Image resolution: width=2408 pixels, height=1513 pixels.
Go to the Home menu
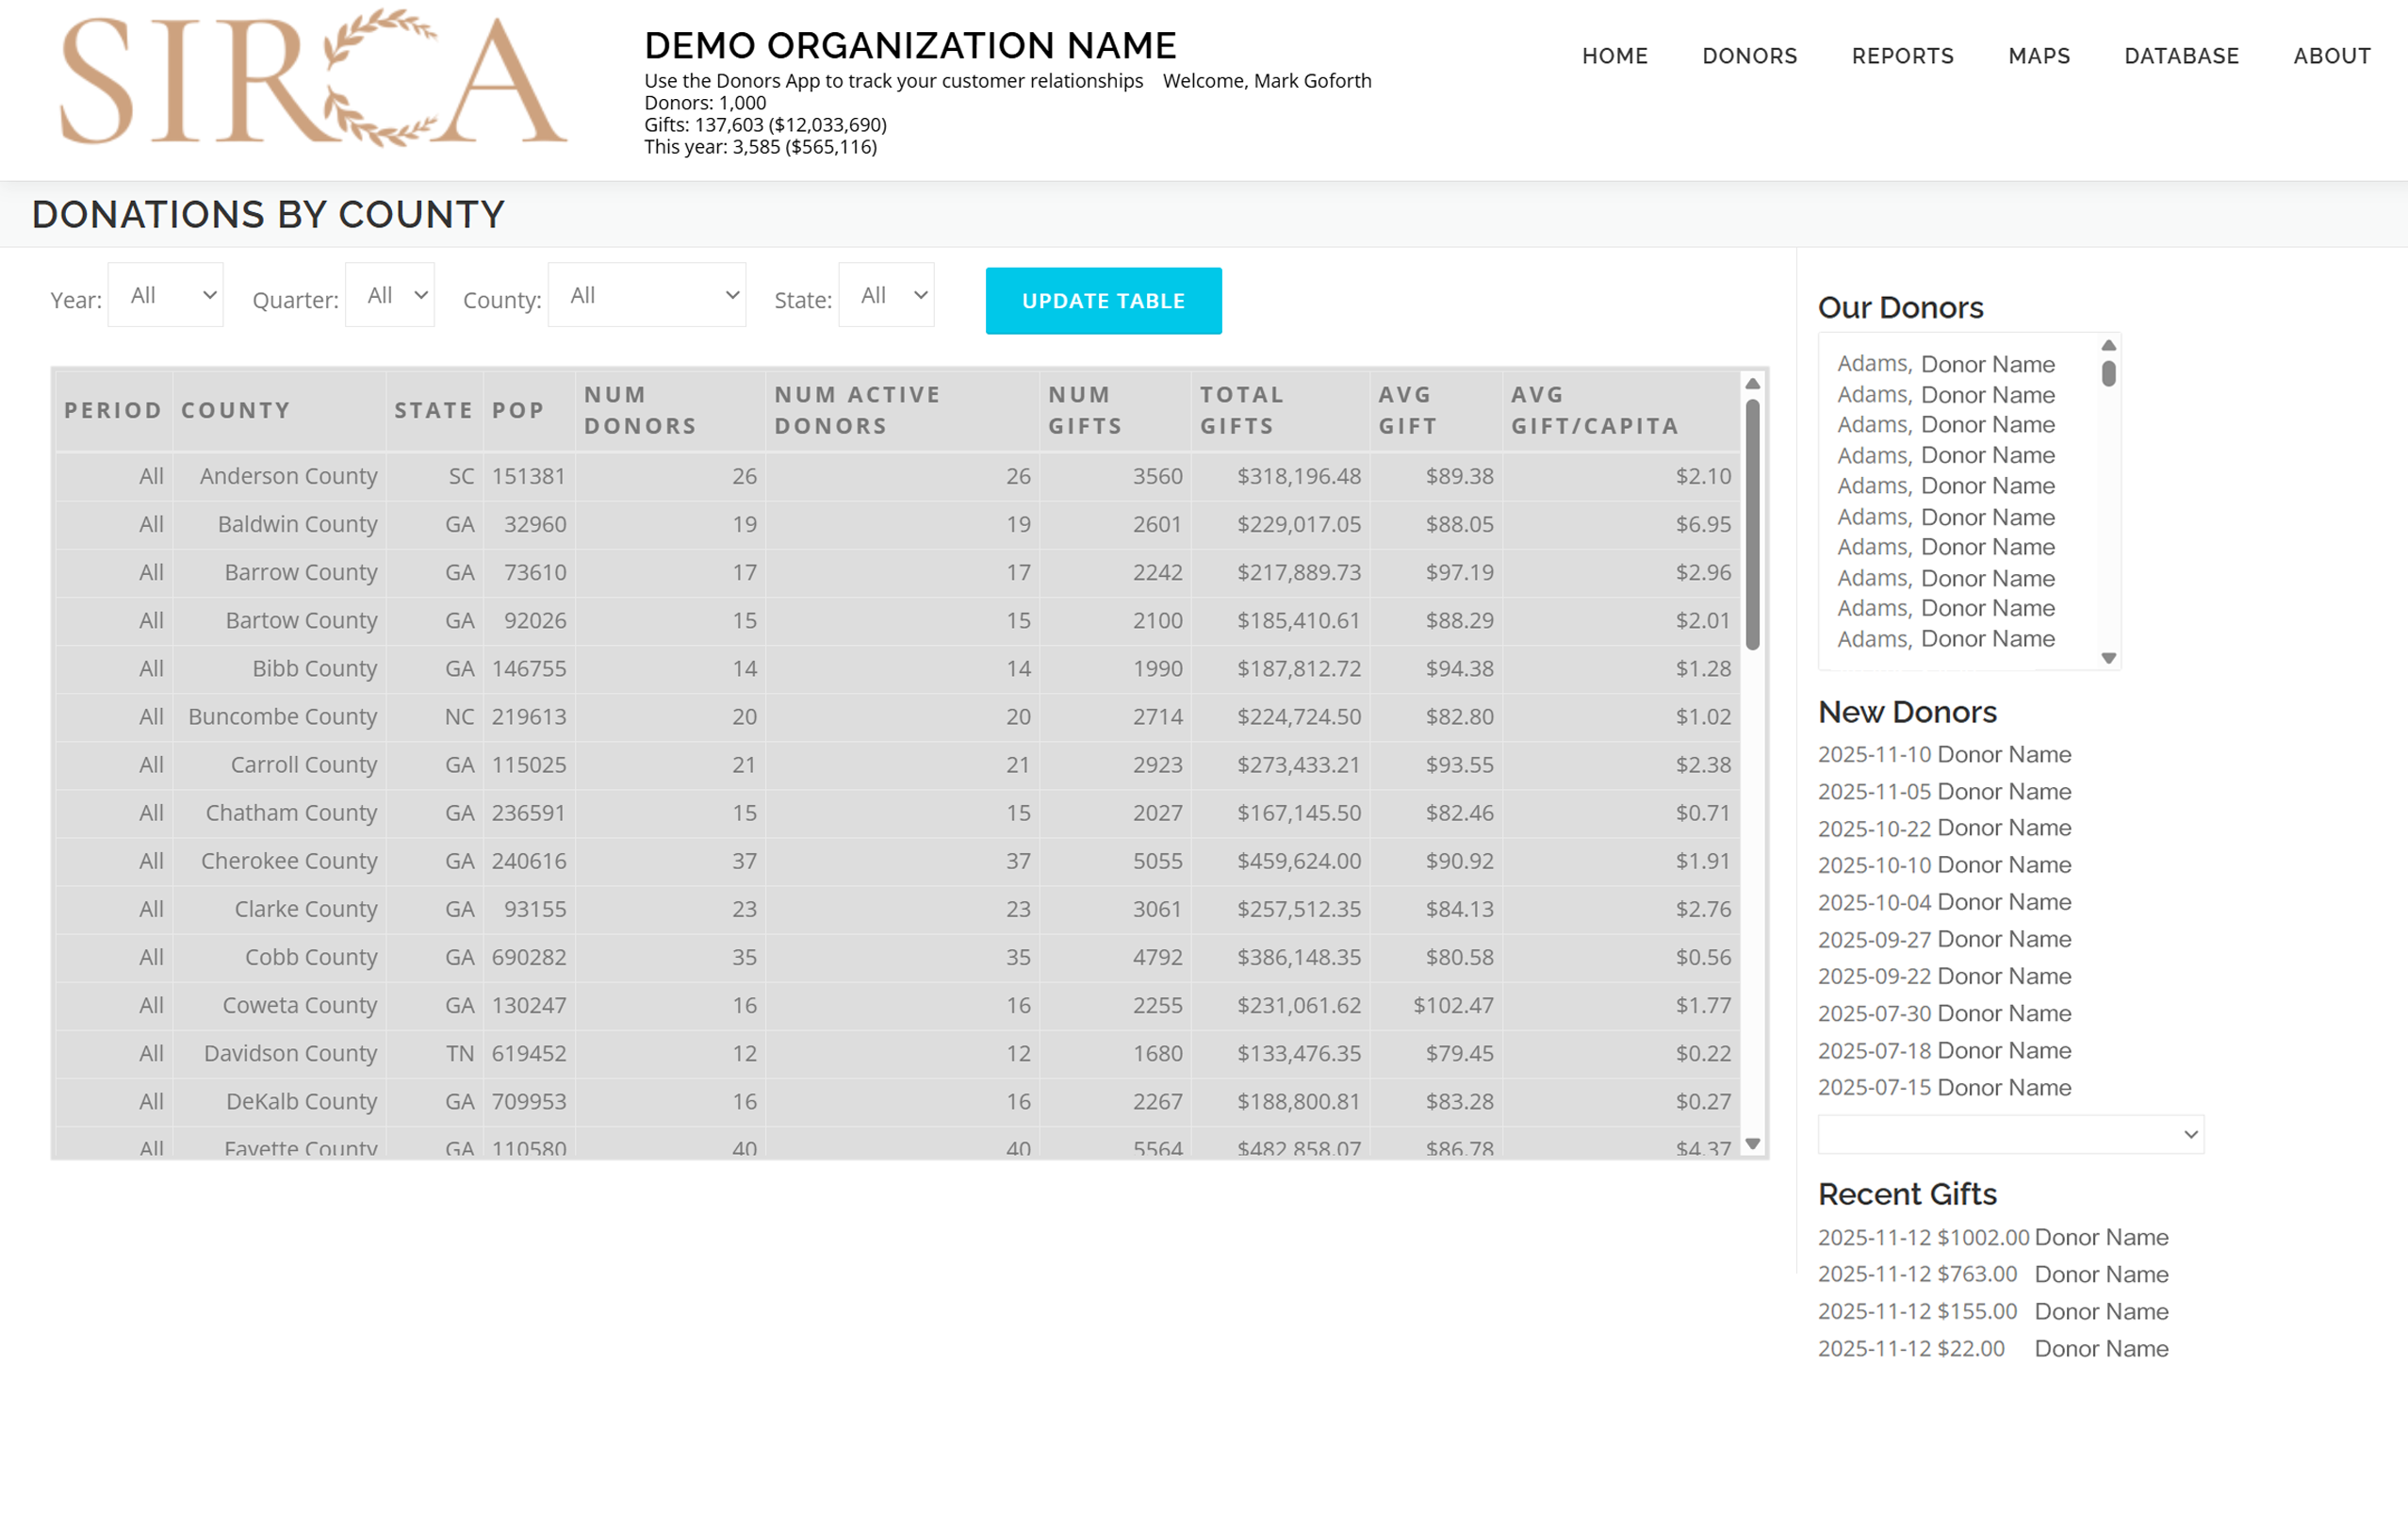pyautogui.click(x=1614, y=56)
